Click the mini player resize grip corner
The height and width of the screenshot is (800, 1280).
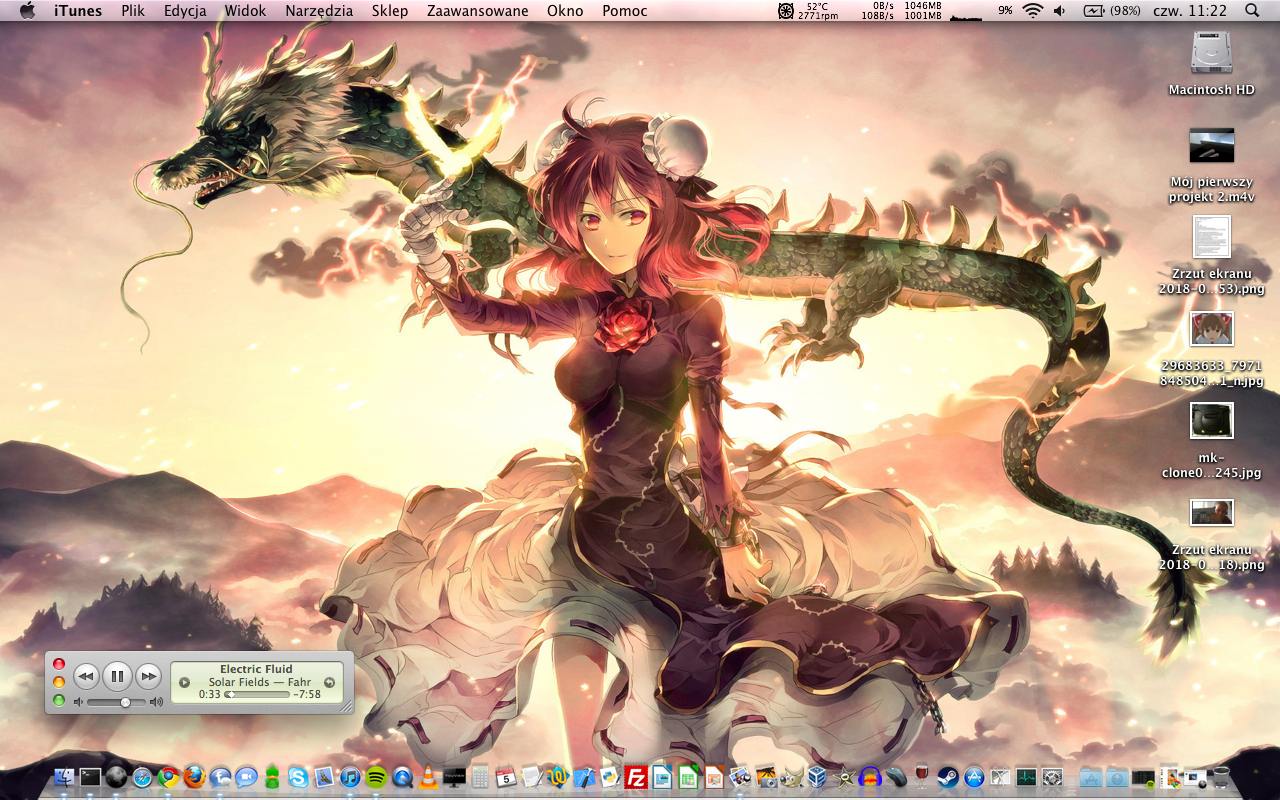tap(348, 707)
